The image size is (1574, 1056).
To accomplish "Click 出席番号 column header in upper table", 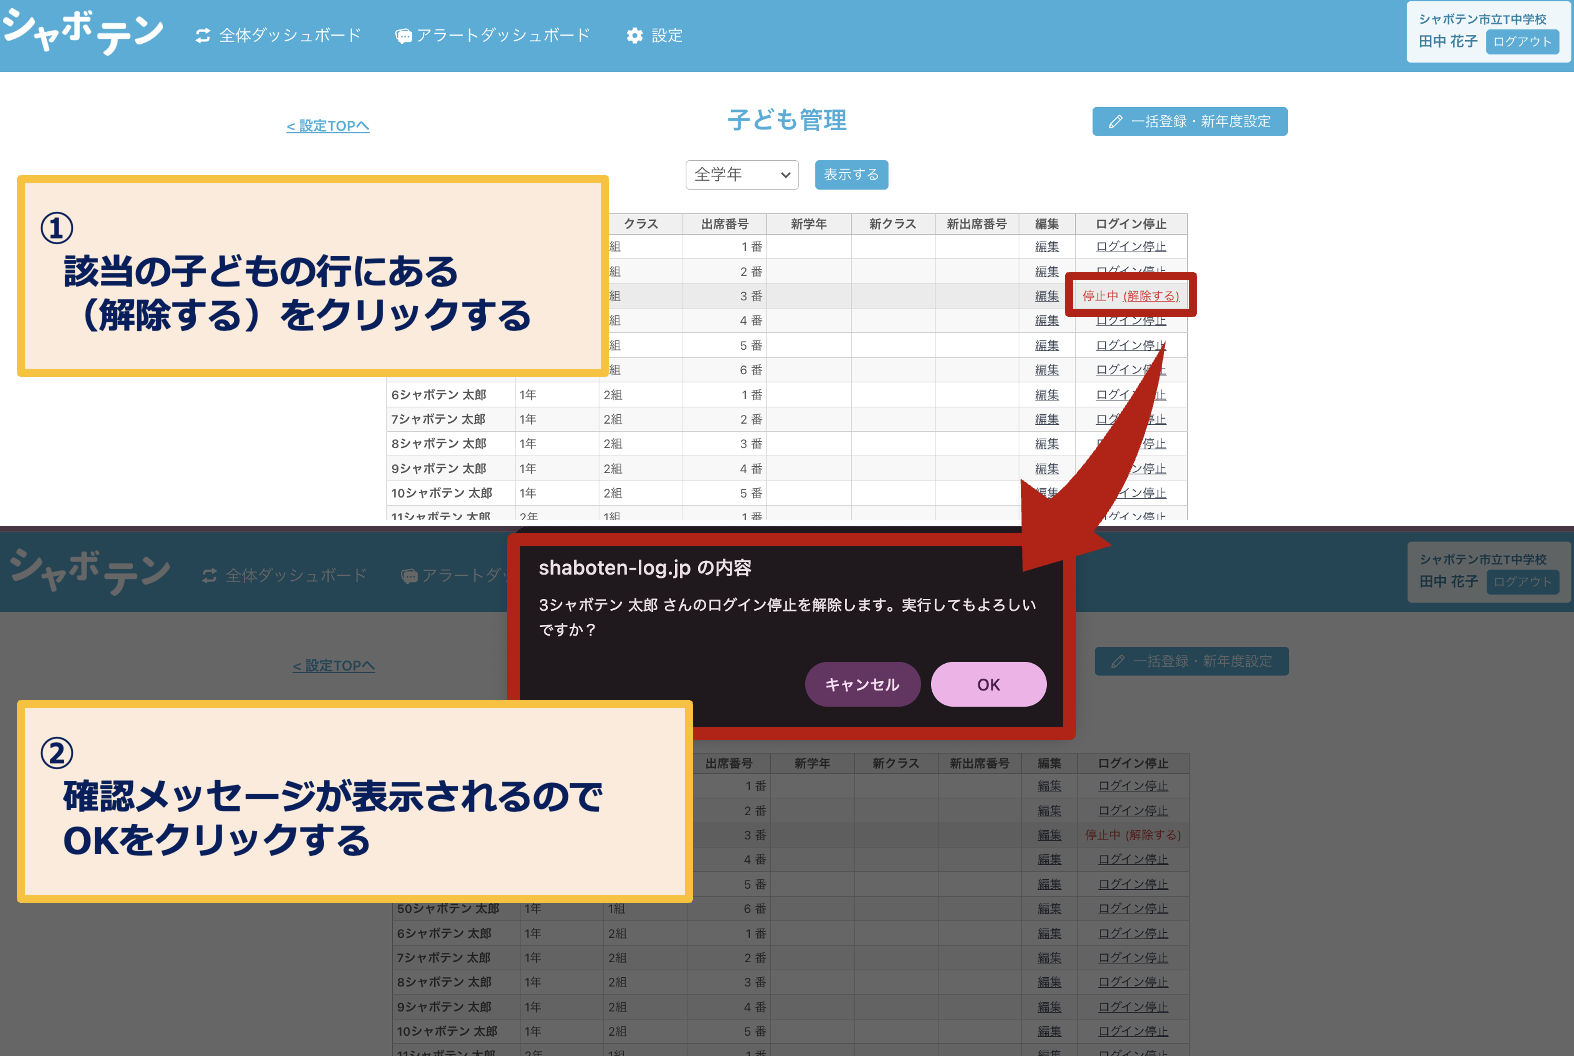I will click(x=725, y=224).
